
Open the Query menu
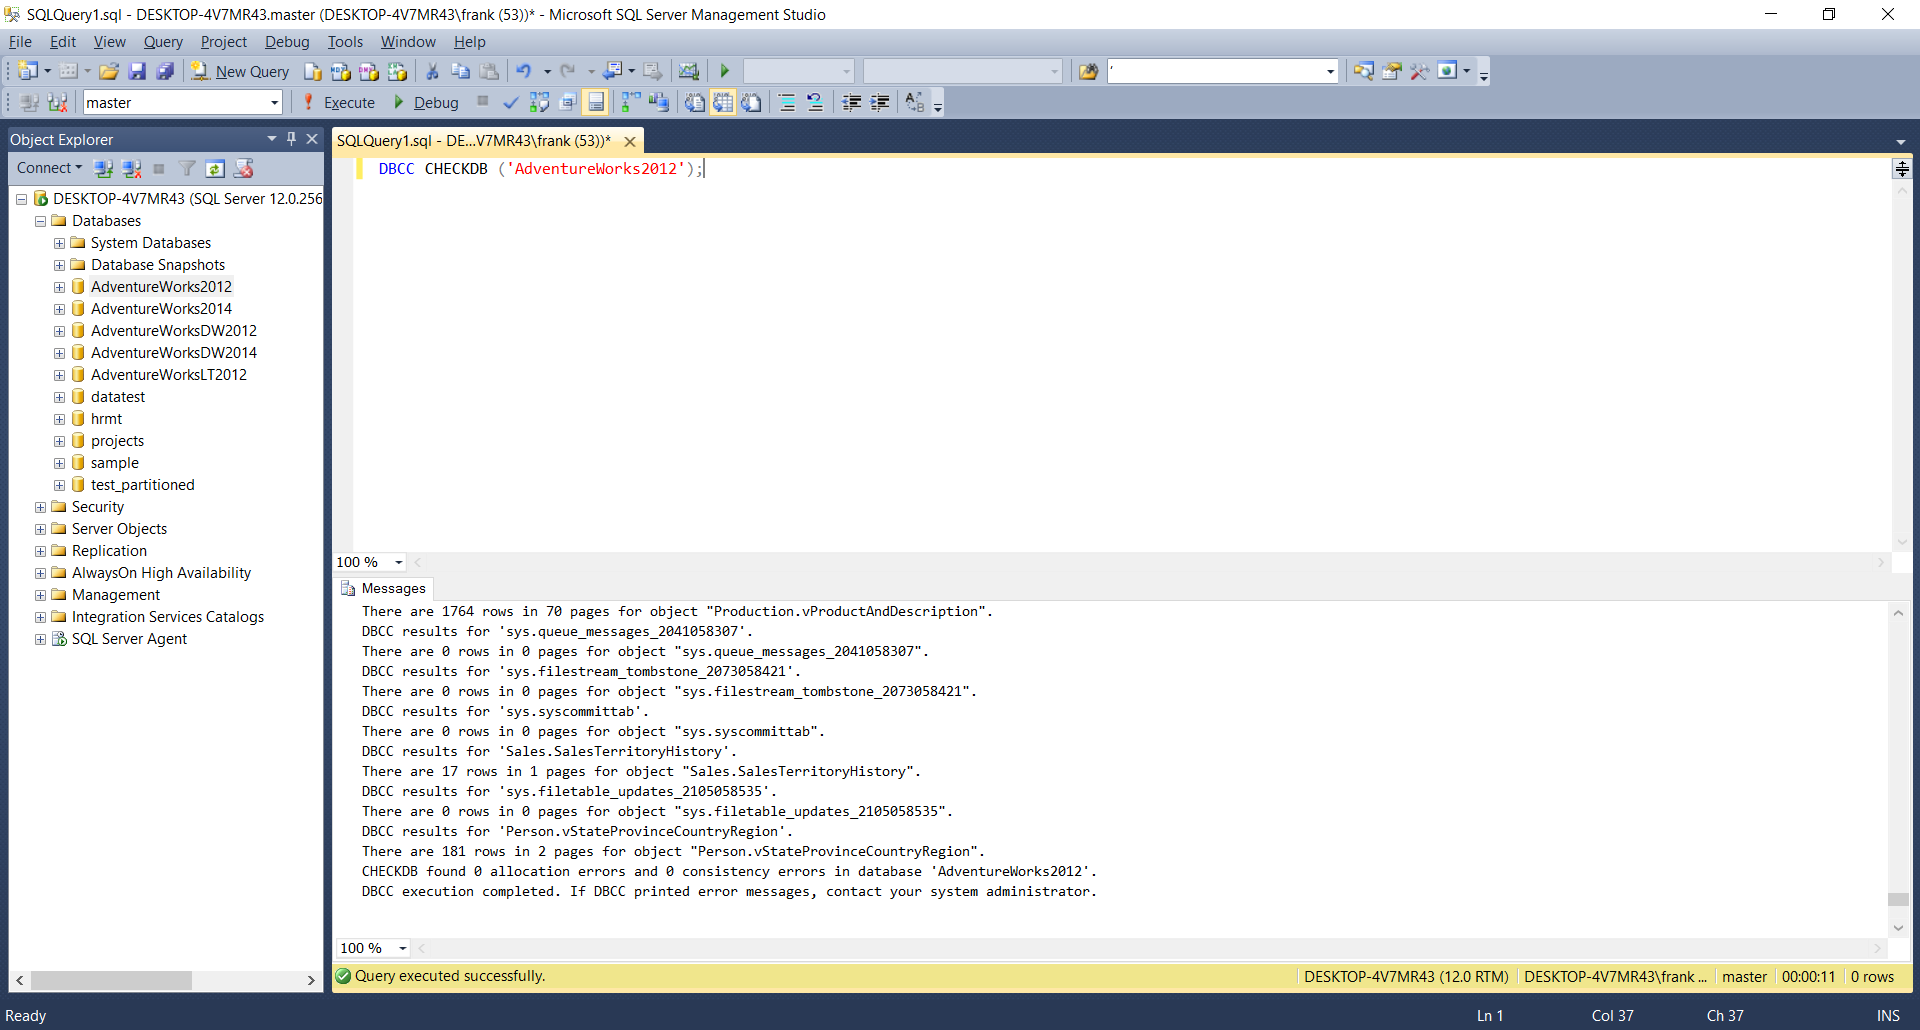click(163, 41)
